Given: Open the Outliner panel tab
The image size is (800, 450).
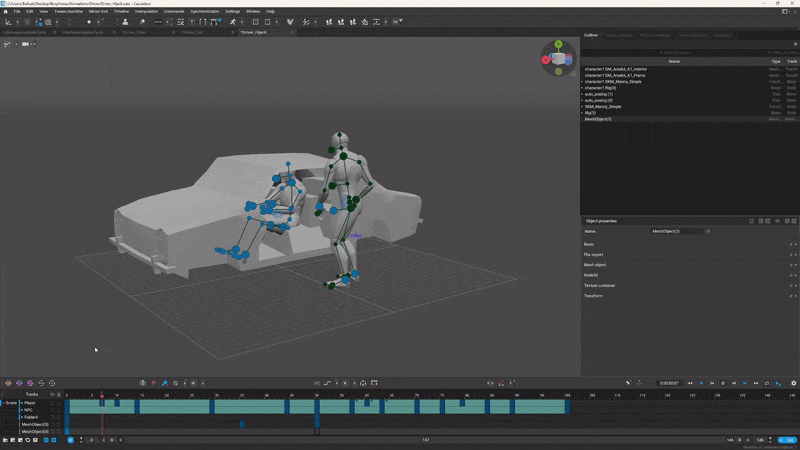Looking at the screenshot, I should (x=591, y=35).
